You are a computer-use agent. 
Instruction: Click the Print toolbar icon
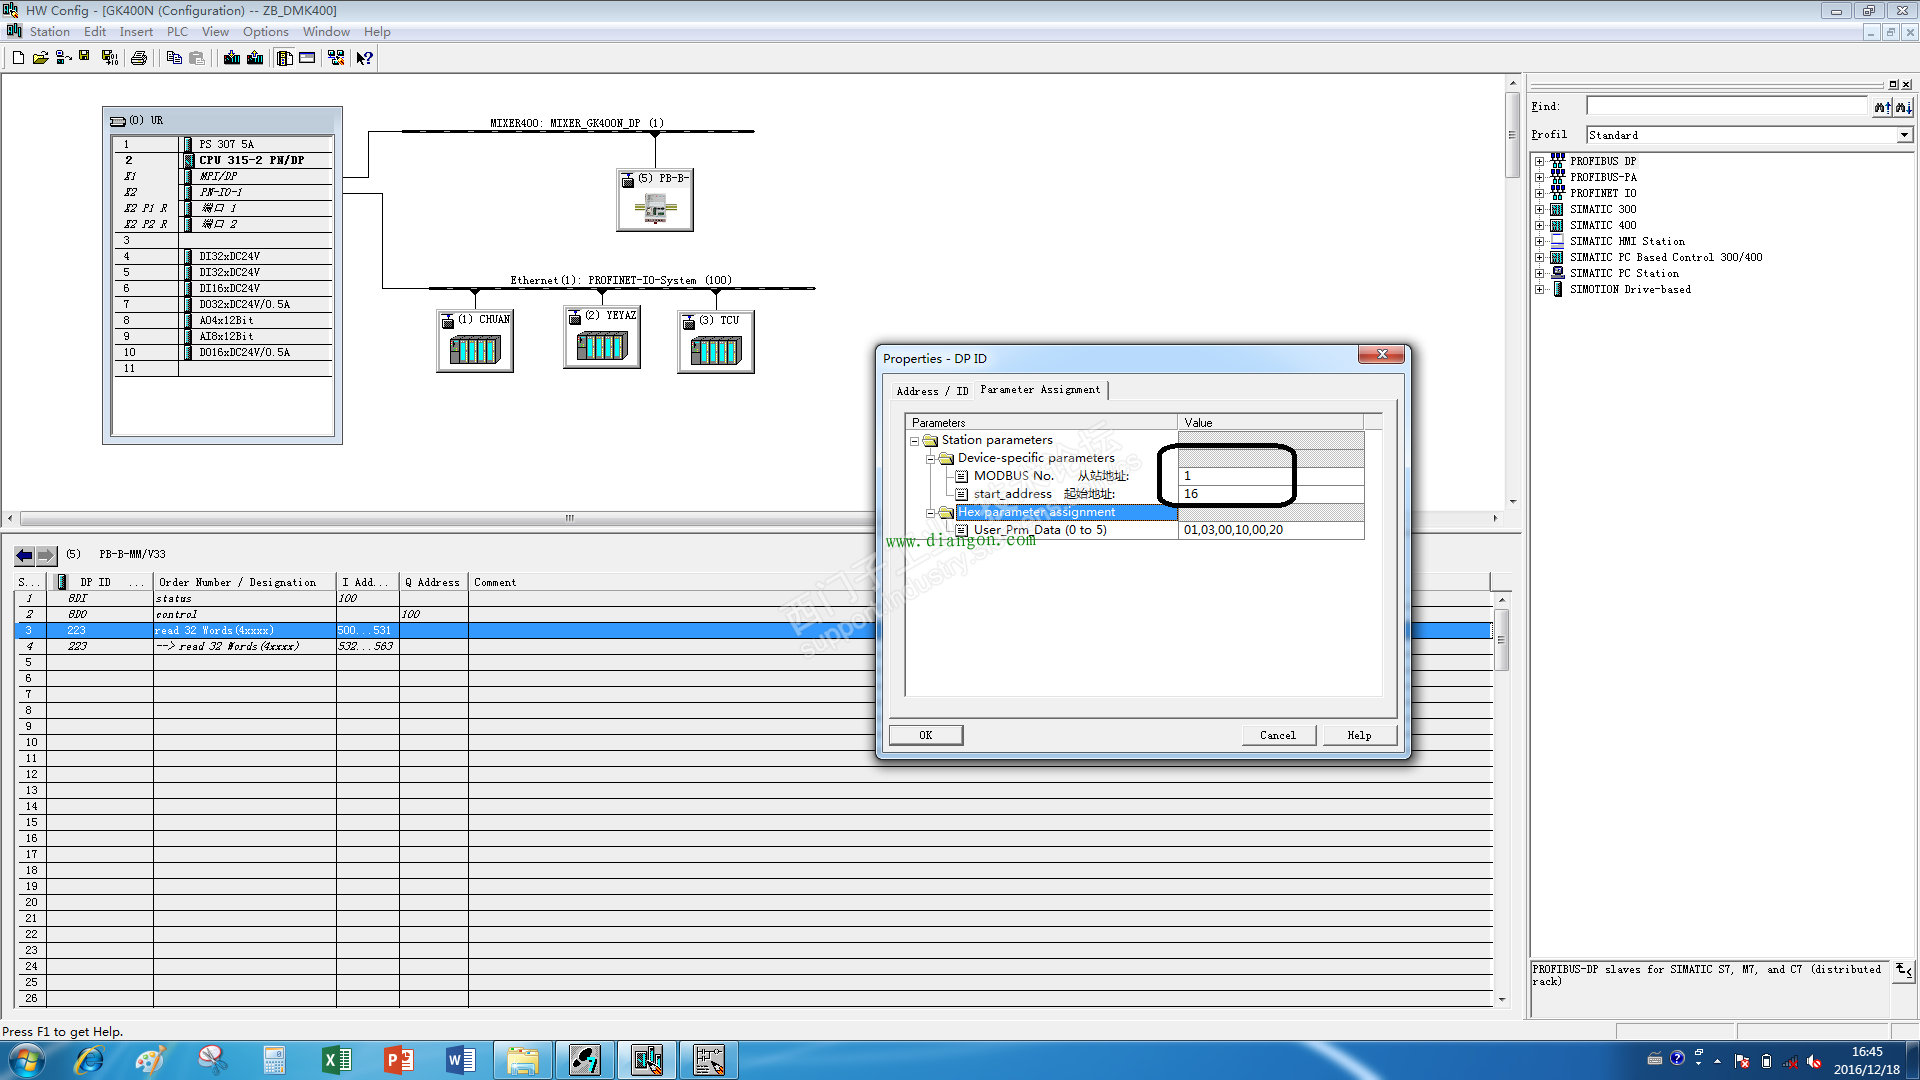pos(139,58)
